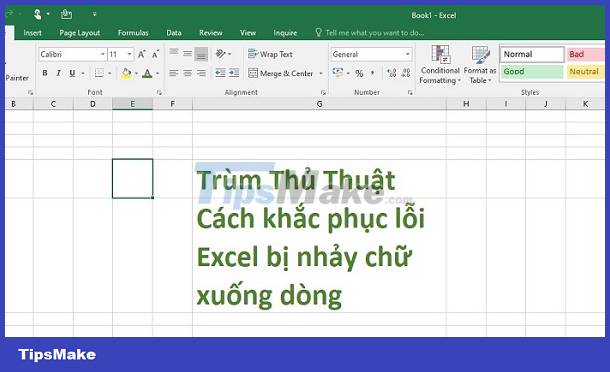The image size is (610, 372).
Task: Toggle Bold formatting
Action: pyautogui.click(x=45, y=73)
